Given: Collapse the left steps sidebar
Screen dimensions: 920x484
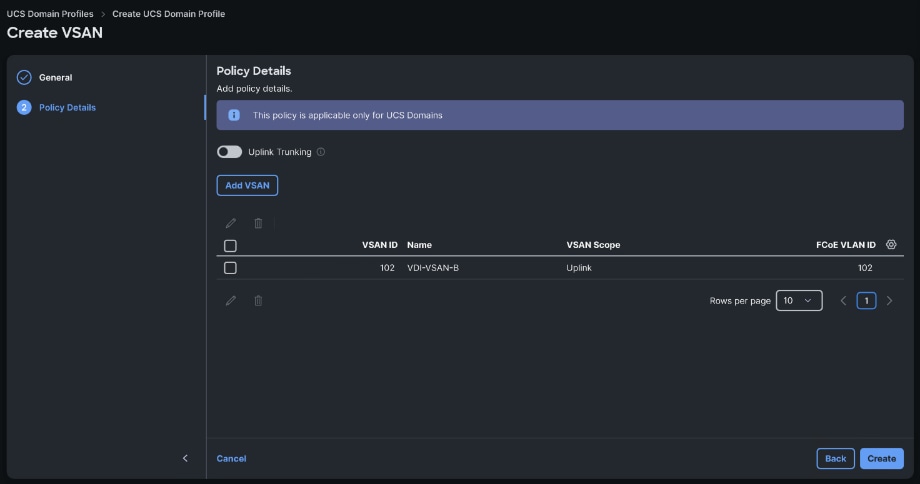Looking at the screenshot, I should point(185,458).
